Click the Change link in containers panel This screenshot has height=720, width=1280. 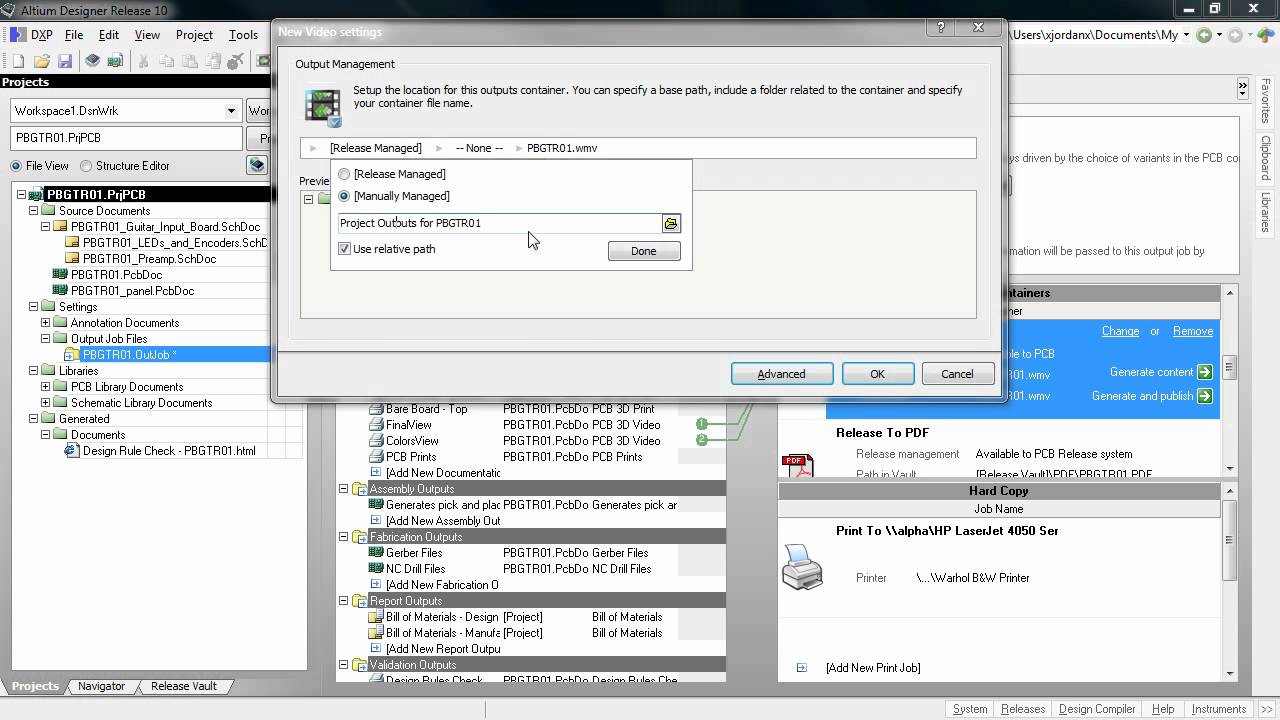click(1120, 331)
